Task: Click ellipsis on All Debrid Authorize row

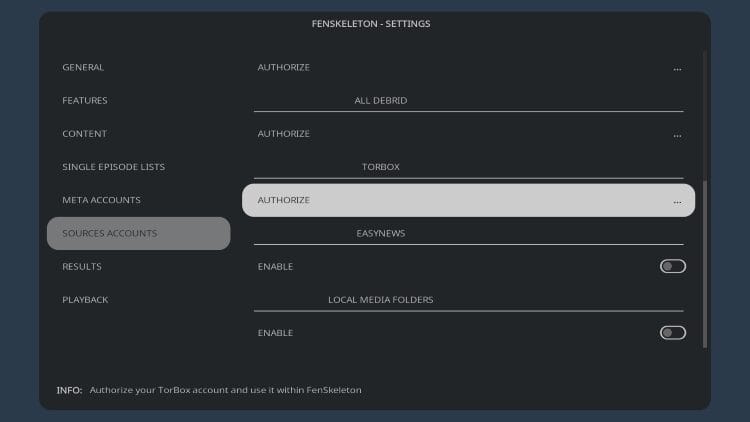Action: (677, 136)
